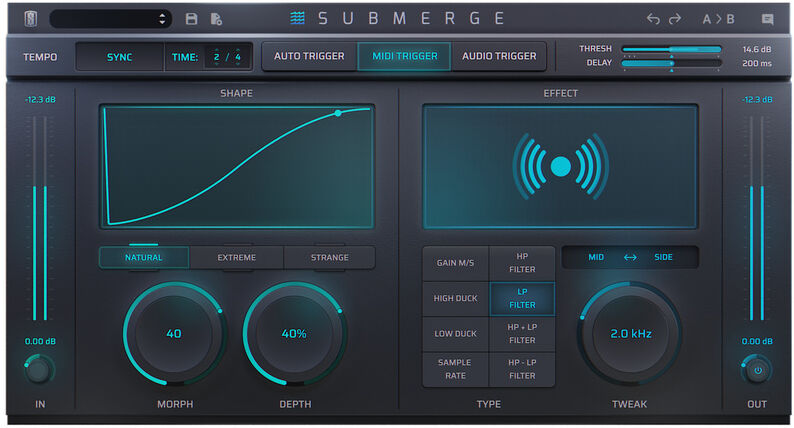Switch to MIDI Trigger mode

(405, 56)
